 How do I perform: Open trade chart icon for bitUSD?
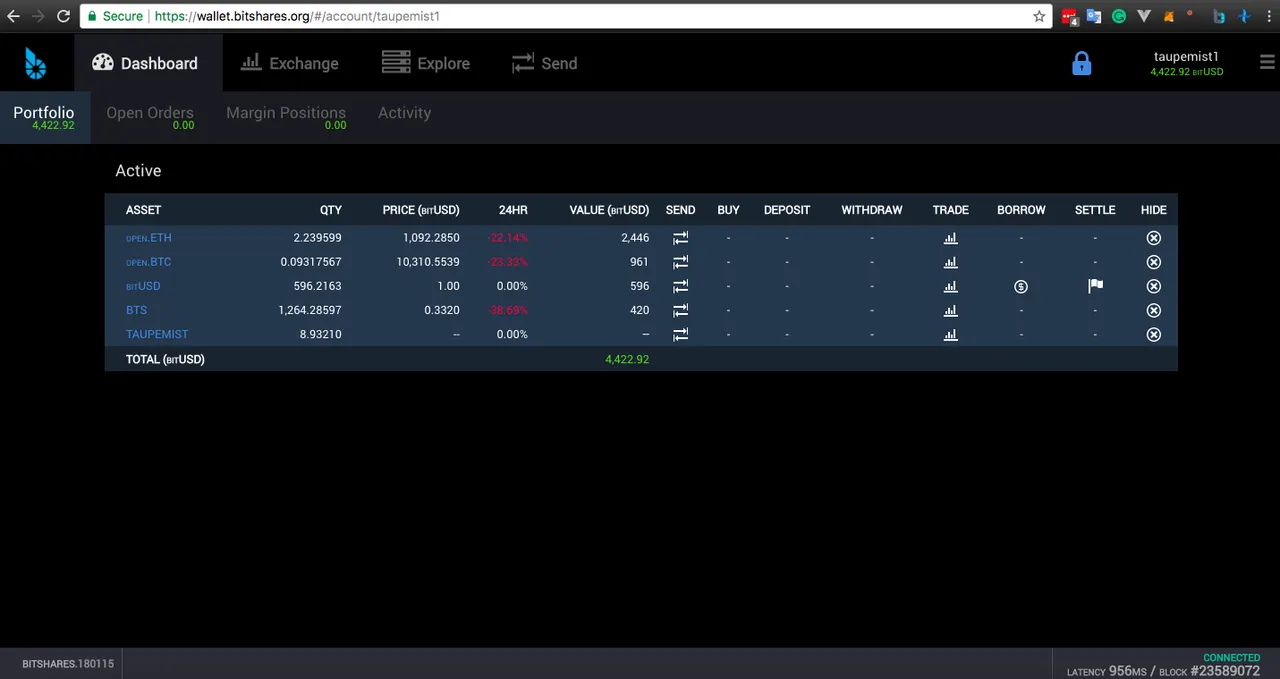950,286
